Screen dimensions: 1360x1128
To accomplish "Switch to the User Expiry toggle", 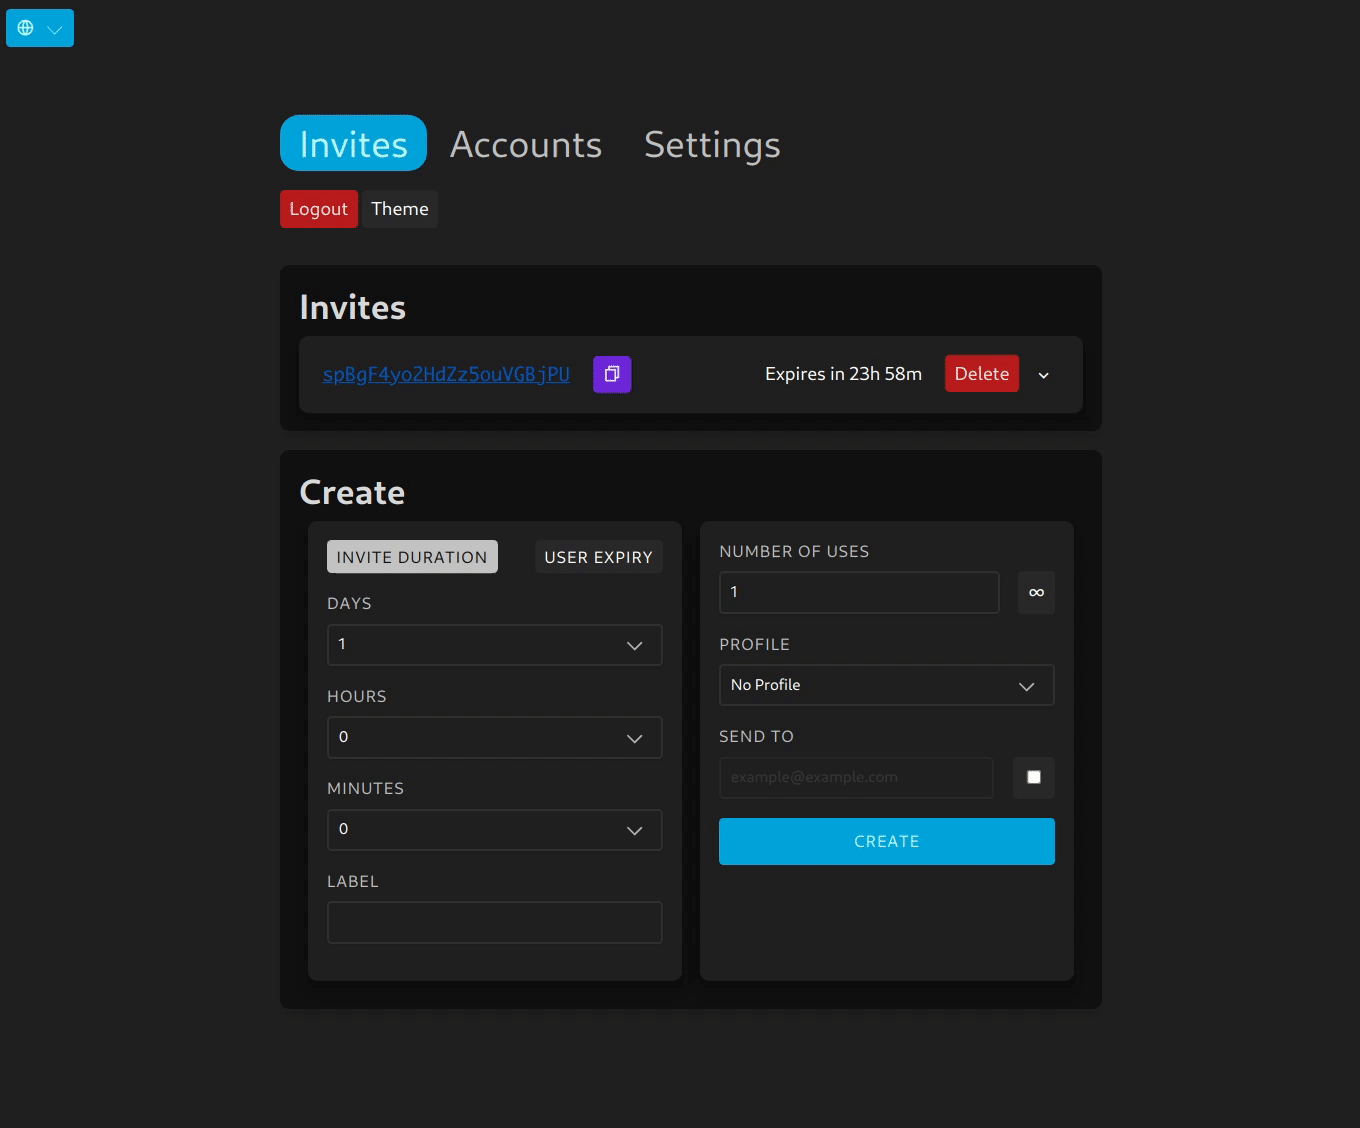I will [x=598, y=557].
